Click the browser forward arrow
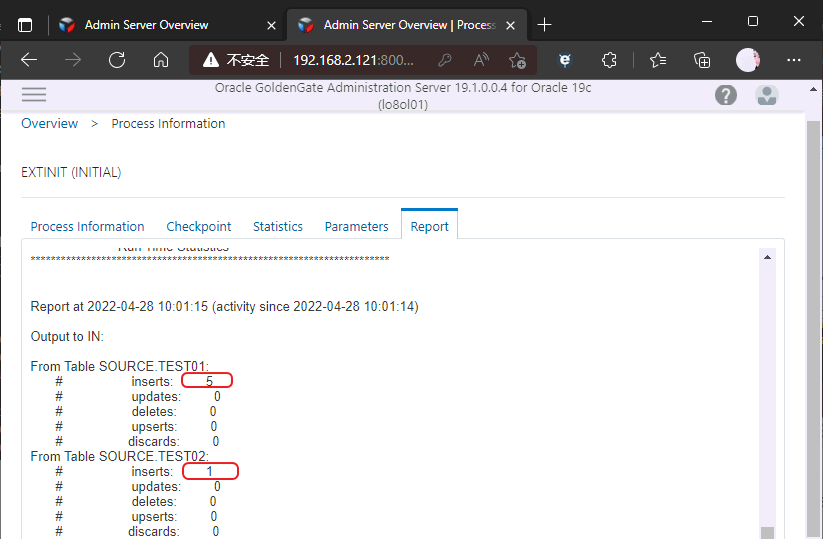Viewport: 823px width, 539px height. [x=73, y=60]
